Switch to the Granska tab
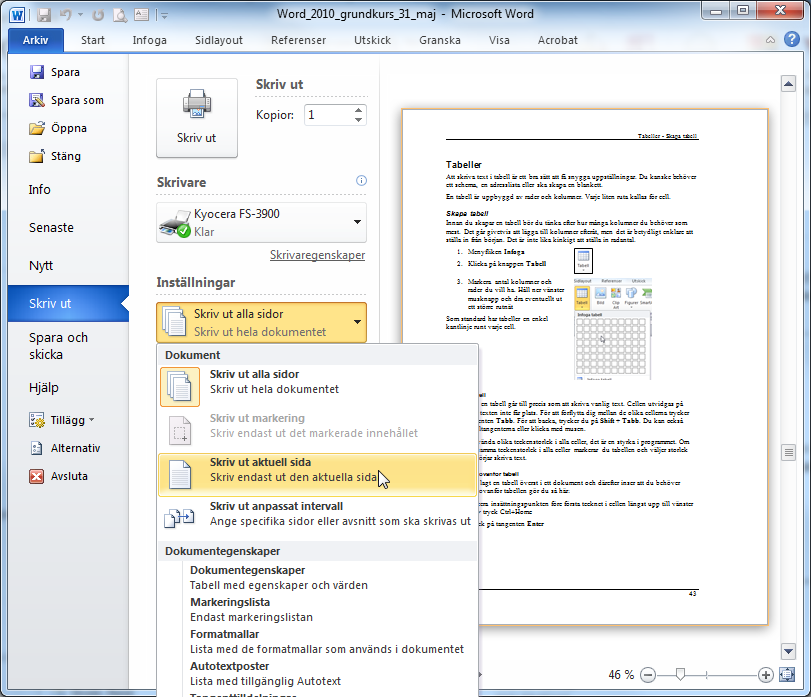The image size is (811, 697). coord(440,40)
